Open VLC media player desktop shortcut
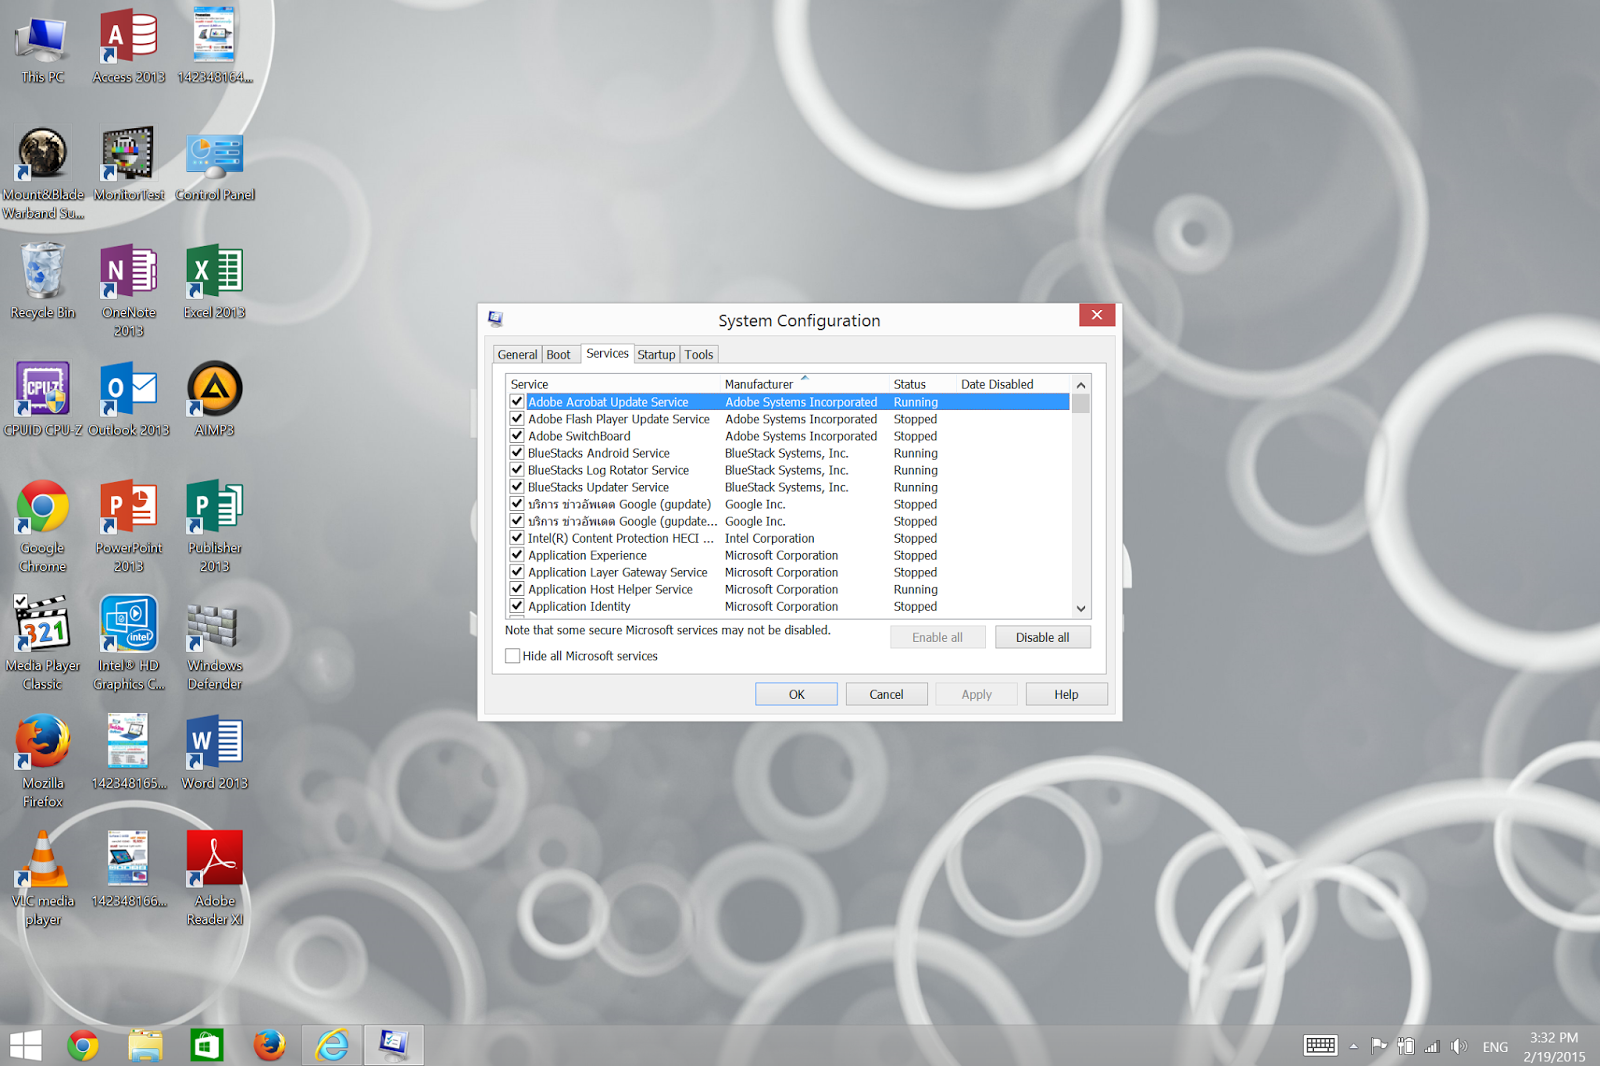 (x=43, y=880)
